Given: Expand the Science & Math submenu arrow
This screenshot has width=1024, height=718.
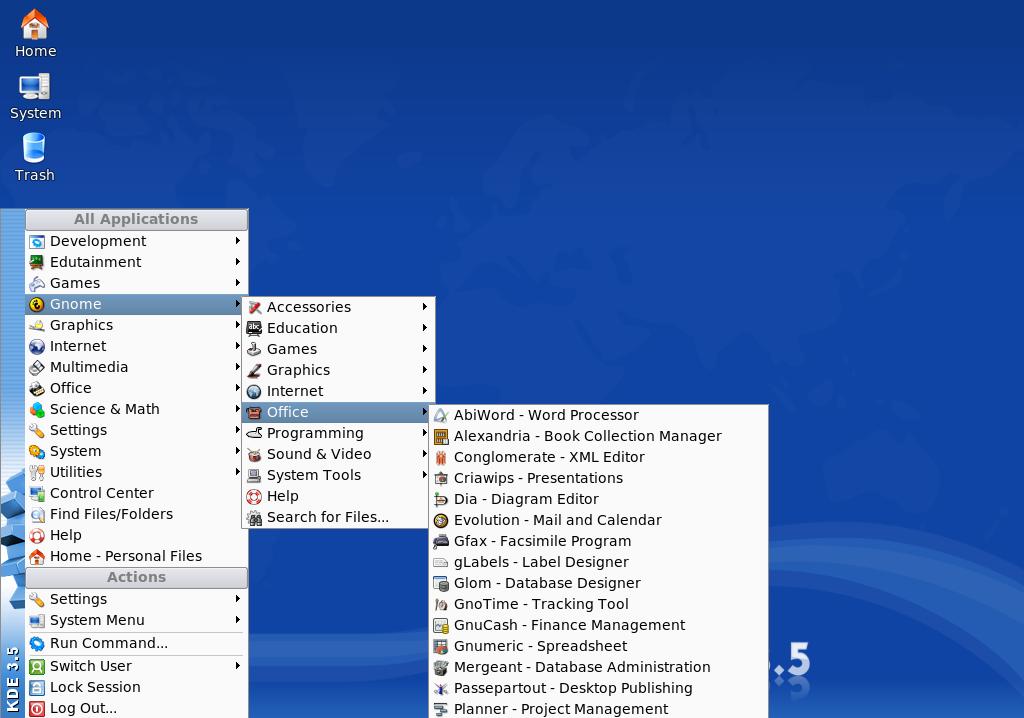Looking at the screenshot, I should (238, 409).
